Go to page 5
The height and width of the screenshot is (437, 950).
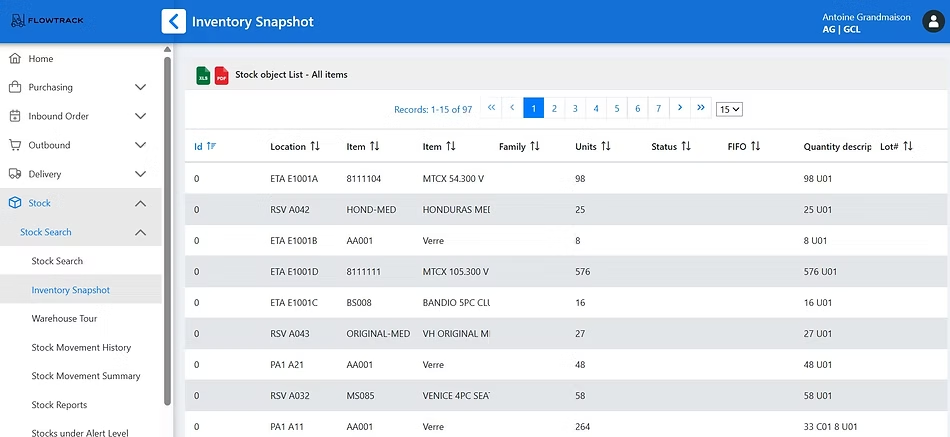[617, 108]
